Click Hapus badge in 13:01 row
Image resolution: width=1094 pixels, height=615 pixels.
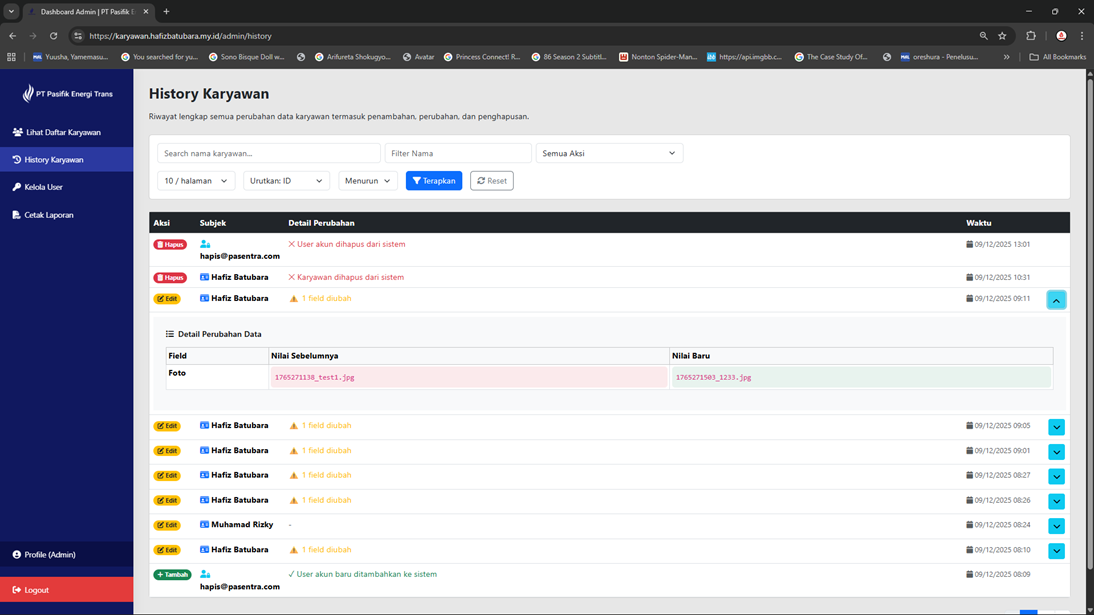pos(170,244)
